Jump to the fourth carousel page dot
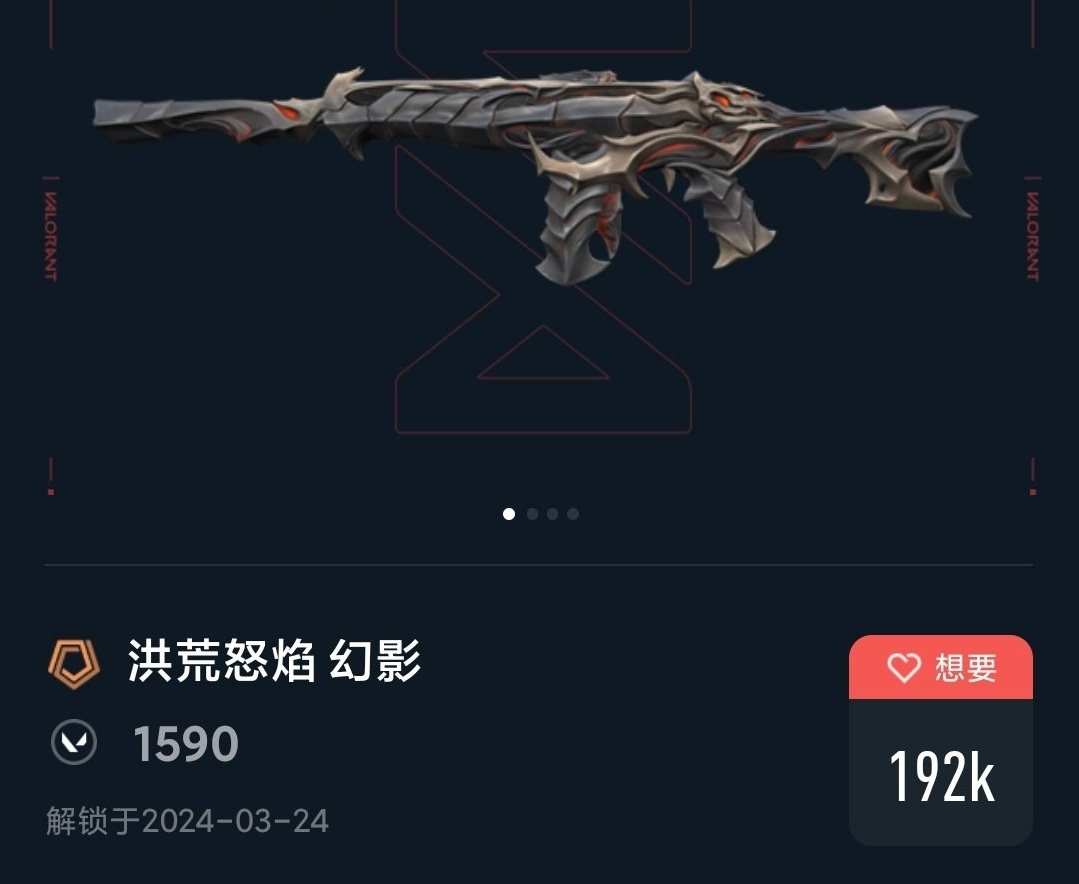 click(573, 514)
